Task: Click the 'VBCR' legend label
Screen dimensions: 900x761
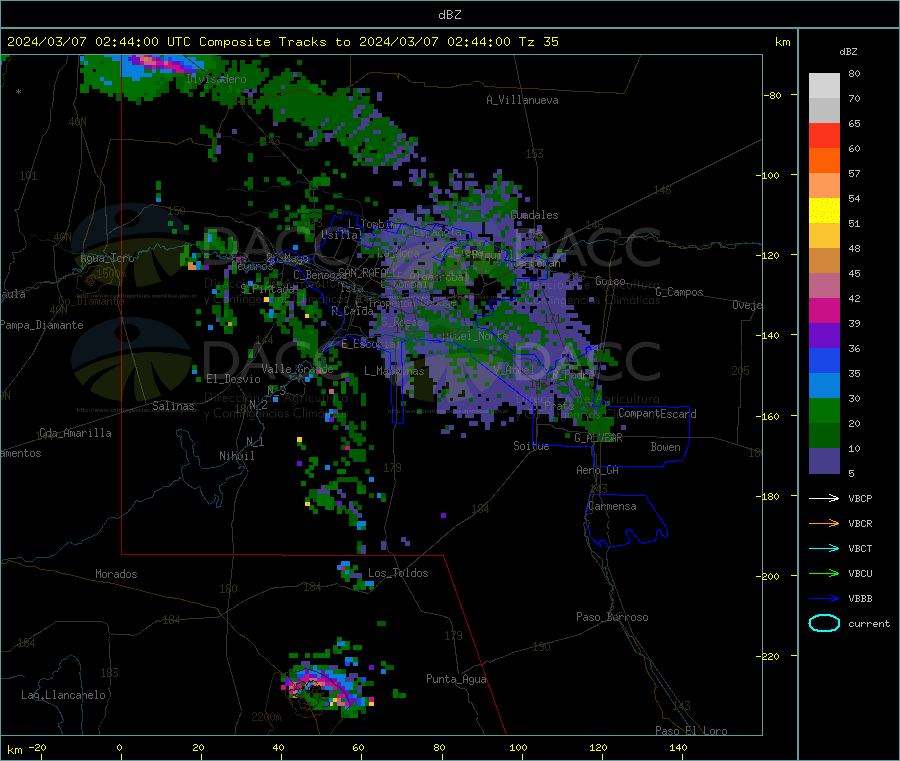Action: tap(860, 523)
